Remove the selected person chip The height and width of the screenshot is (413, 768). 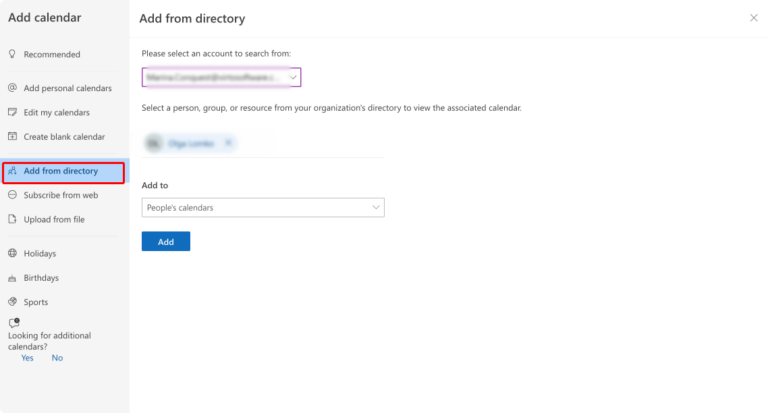(x=228, y=143)
